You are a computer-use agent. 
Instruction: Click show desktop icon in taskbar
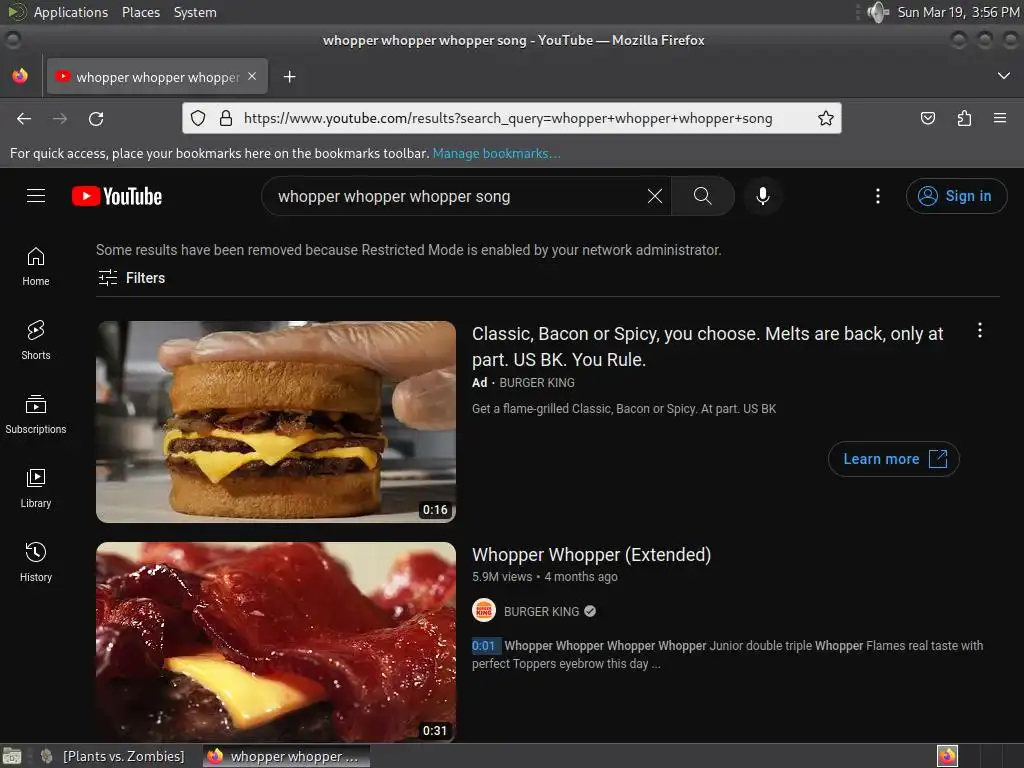tap(12, 756)
